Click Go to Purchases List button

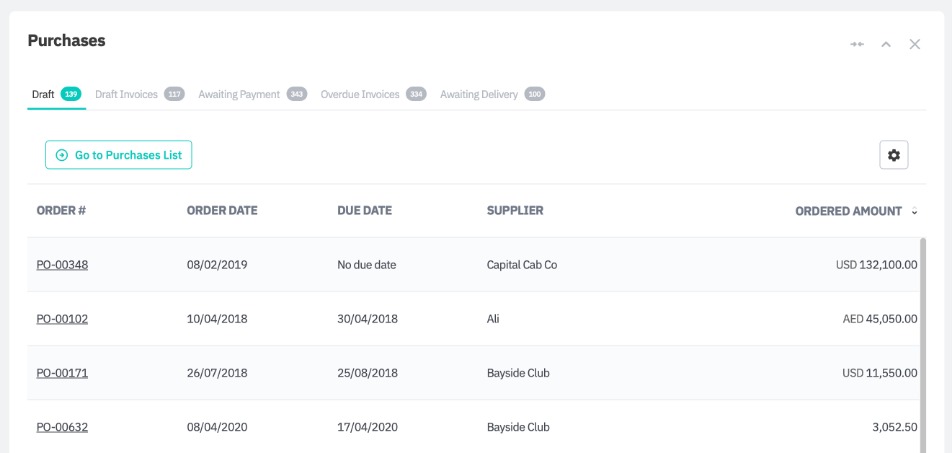click(x=118, y=155)
